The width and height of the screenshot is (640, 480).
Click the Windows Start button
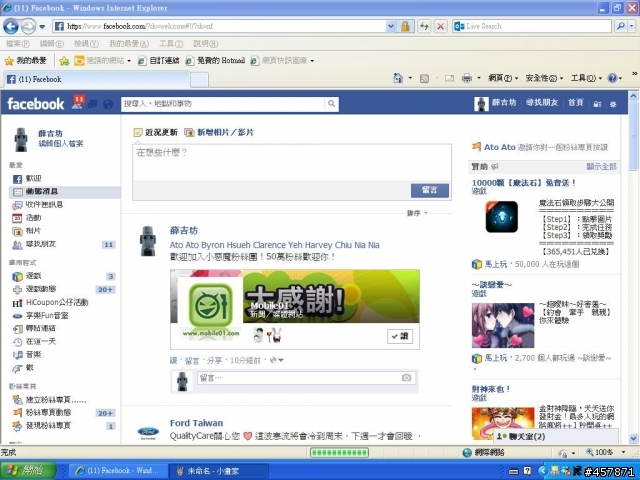pos(28,471)
